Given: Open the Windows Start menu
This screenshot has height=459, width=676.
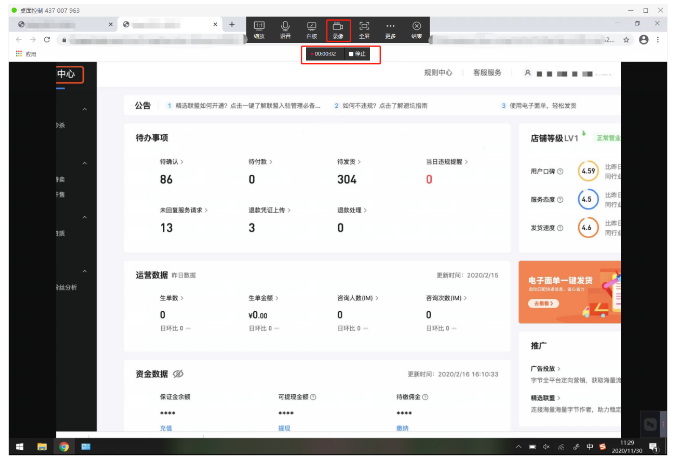Looking at the screenshot, I should pos(20,447).
